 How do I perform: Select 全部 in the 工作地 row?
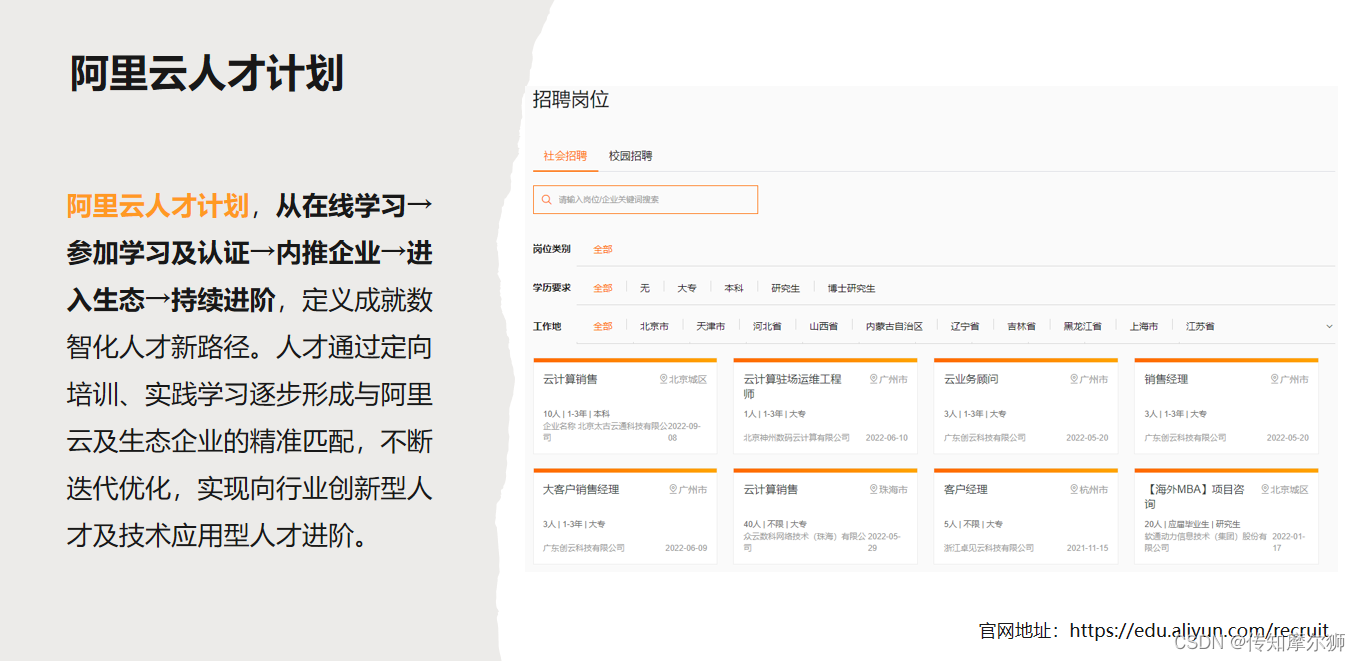[x=602, y=326]
